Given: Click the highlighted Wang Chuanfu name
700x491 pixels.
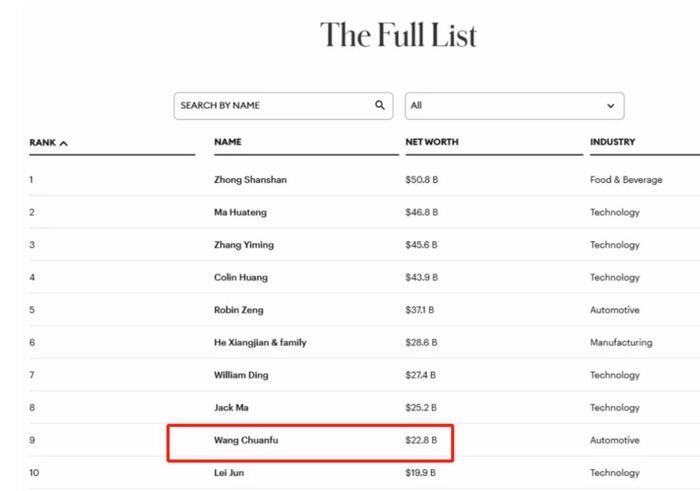Looking at the screenshot, I should 244,440.
